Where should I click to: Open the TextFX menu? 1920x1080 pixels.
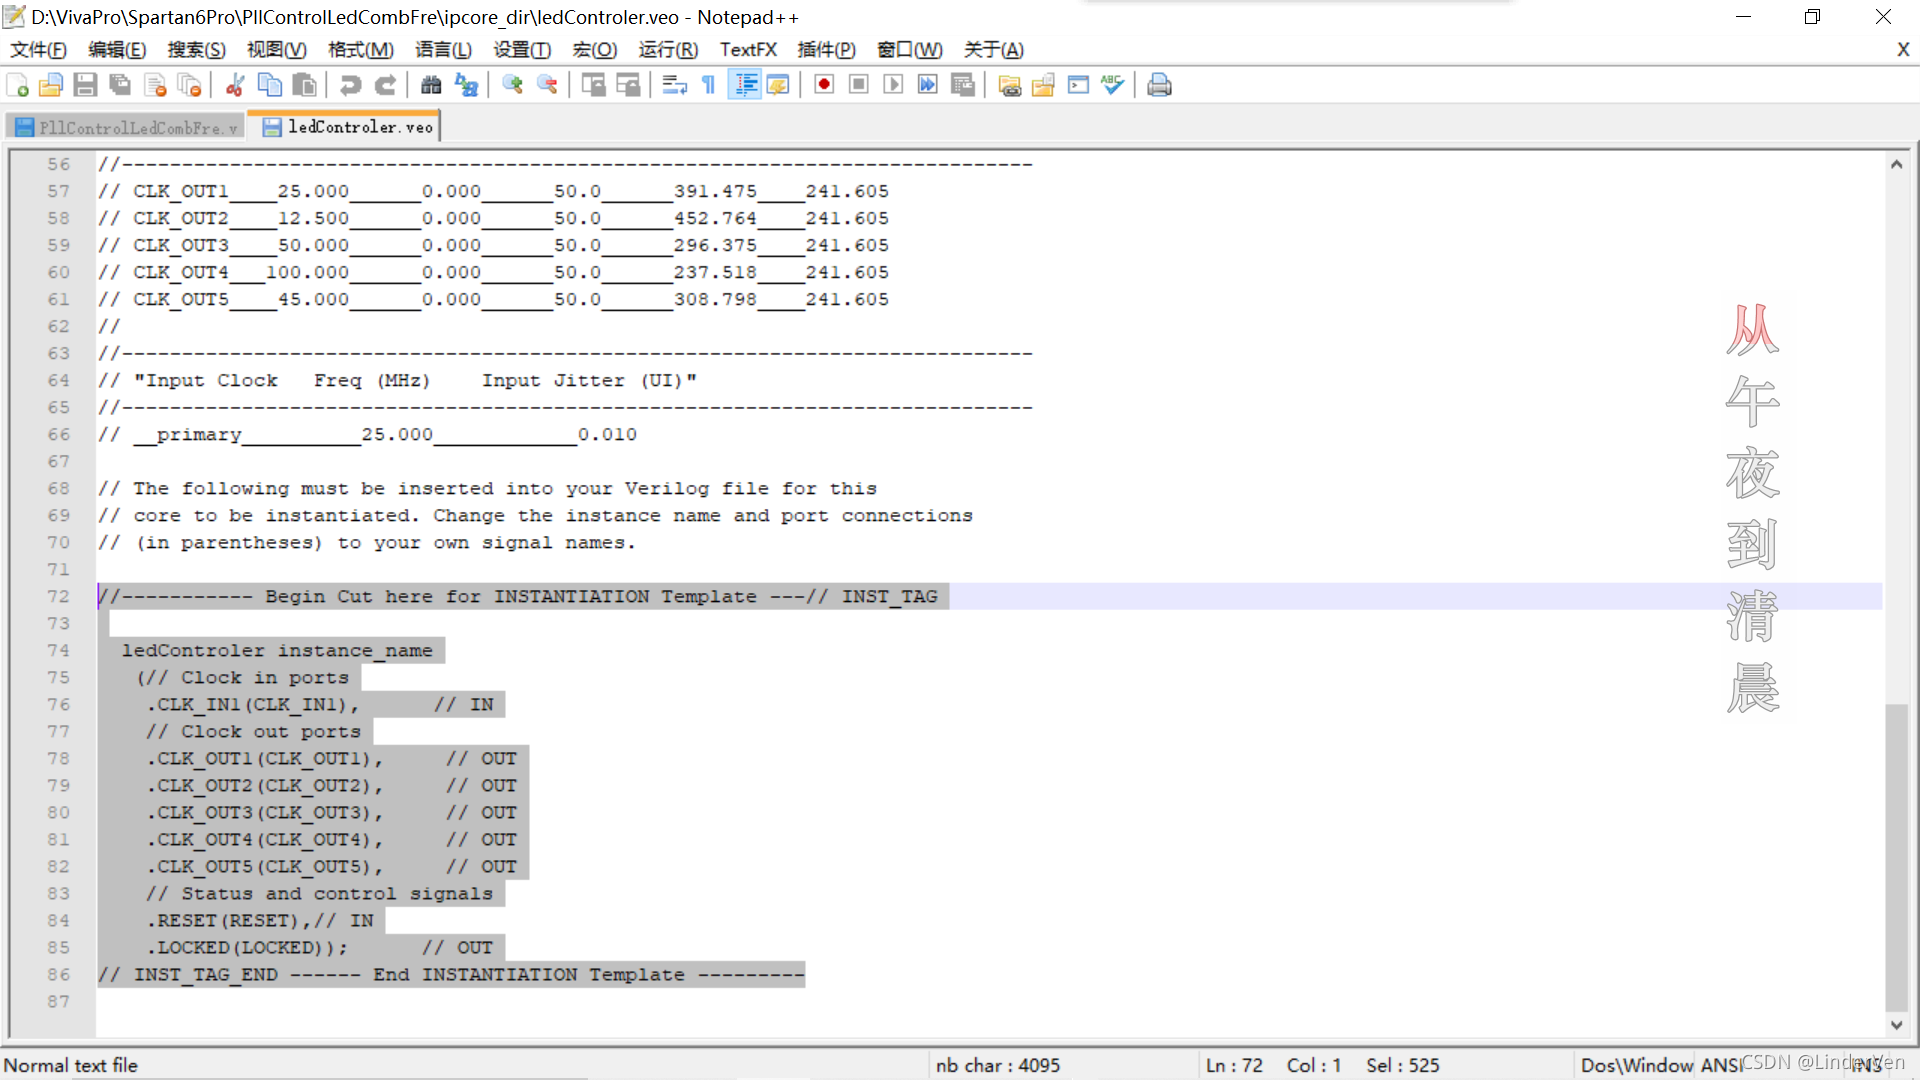(748, 49)
